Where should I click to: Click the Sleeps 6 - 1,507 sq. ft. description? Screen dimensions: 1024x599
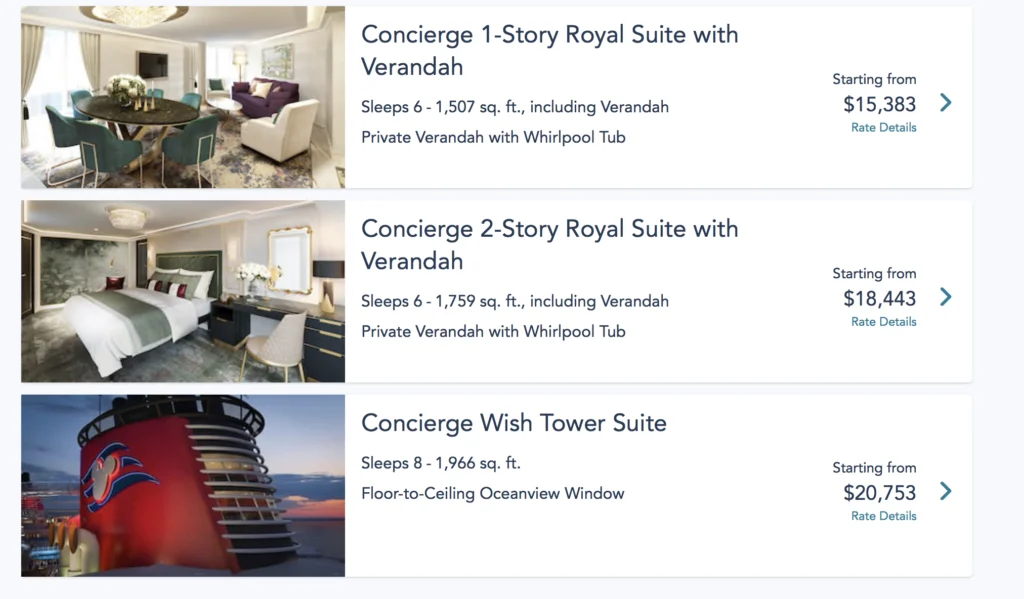514,107
